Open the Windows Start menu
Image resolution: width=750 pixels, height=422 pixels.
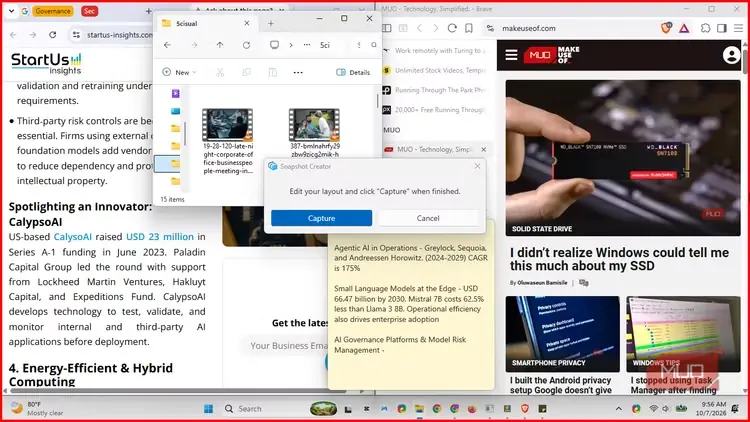209,409
